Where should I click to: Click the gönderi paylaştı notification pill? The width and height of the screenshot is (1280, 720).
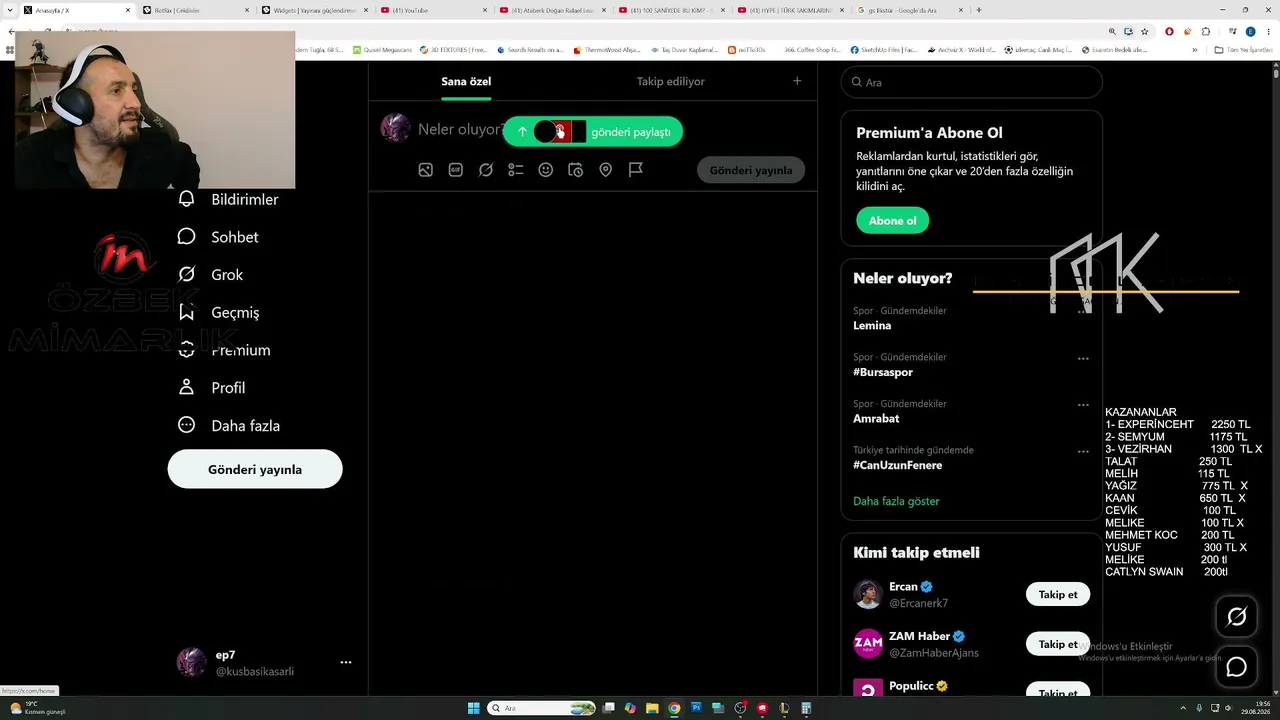(x=593, y=131)
